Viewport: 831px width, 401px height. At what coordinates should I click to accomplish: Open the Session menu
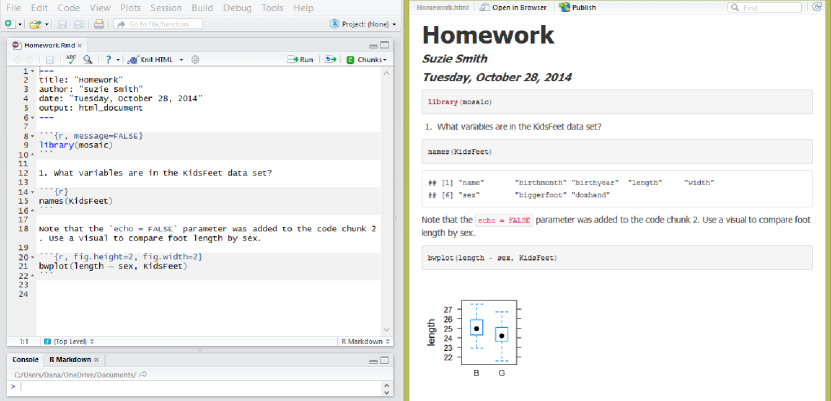pos(166,7)
